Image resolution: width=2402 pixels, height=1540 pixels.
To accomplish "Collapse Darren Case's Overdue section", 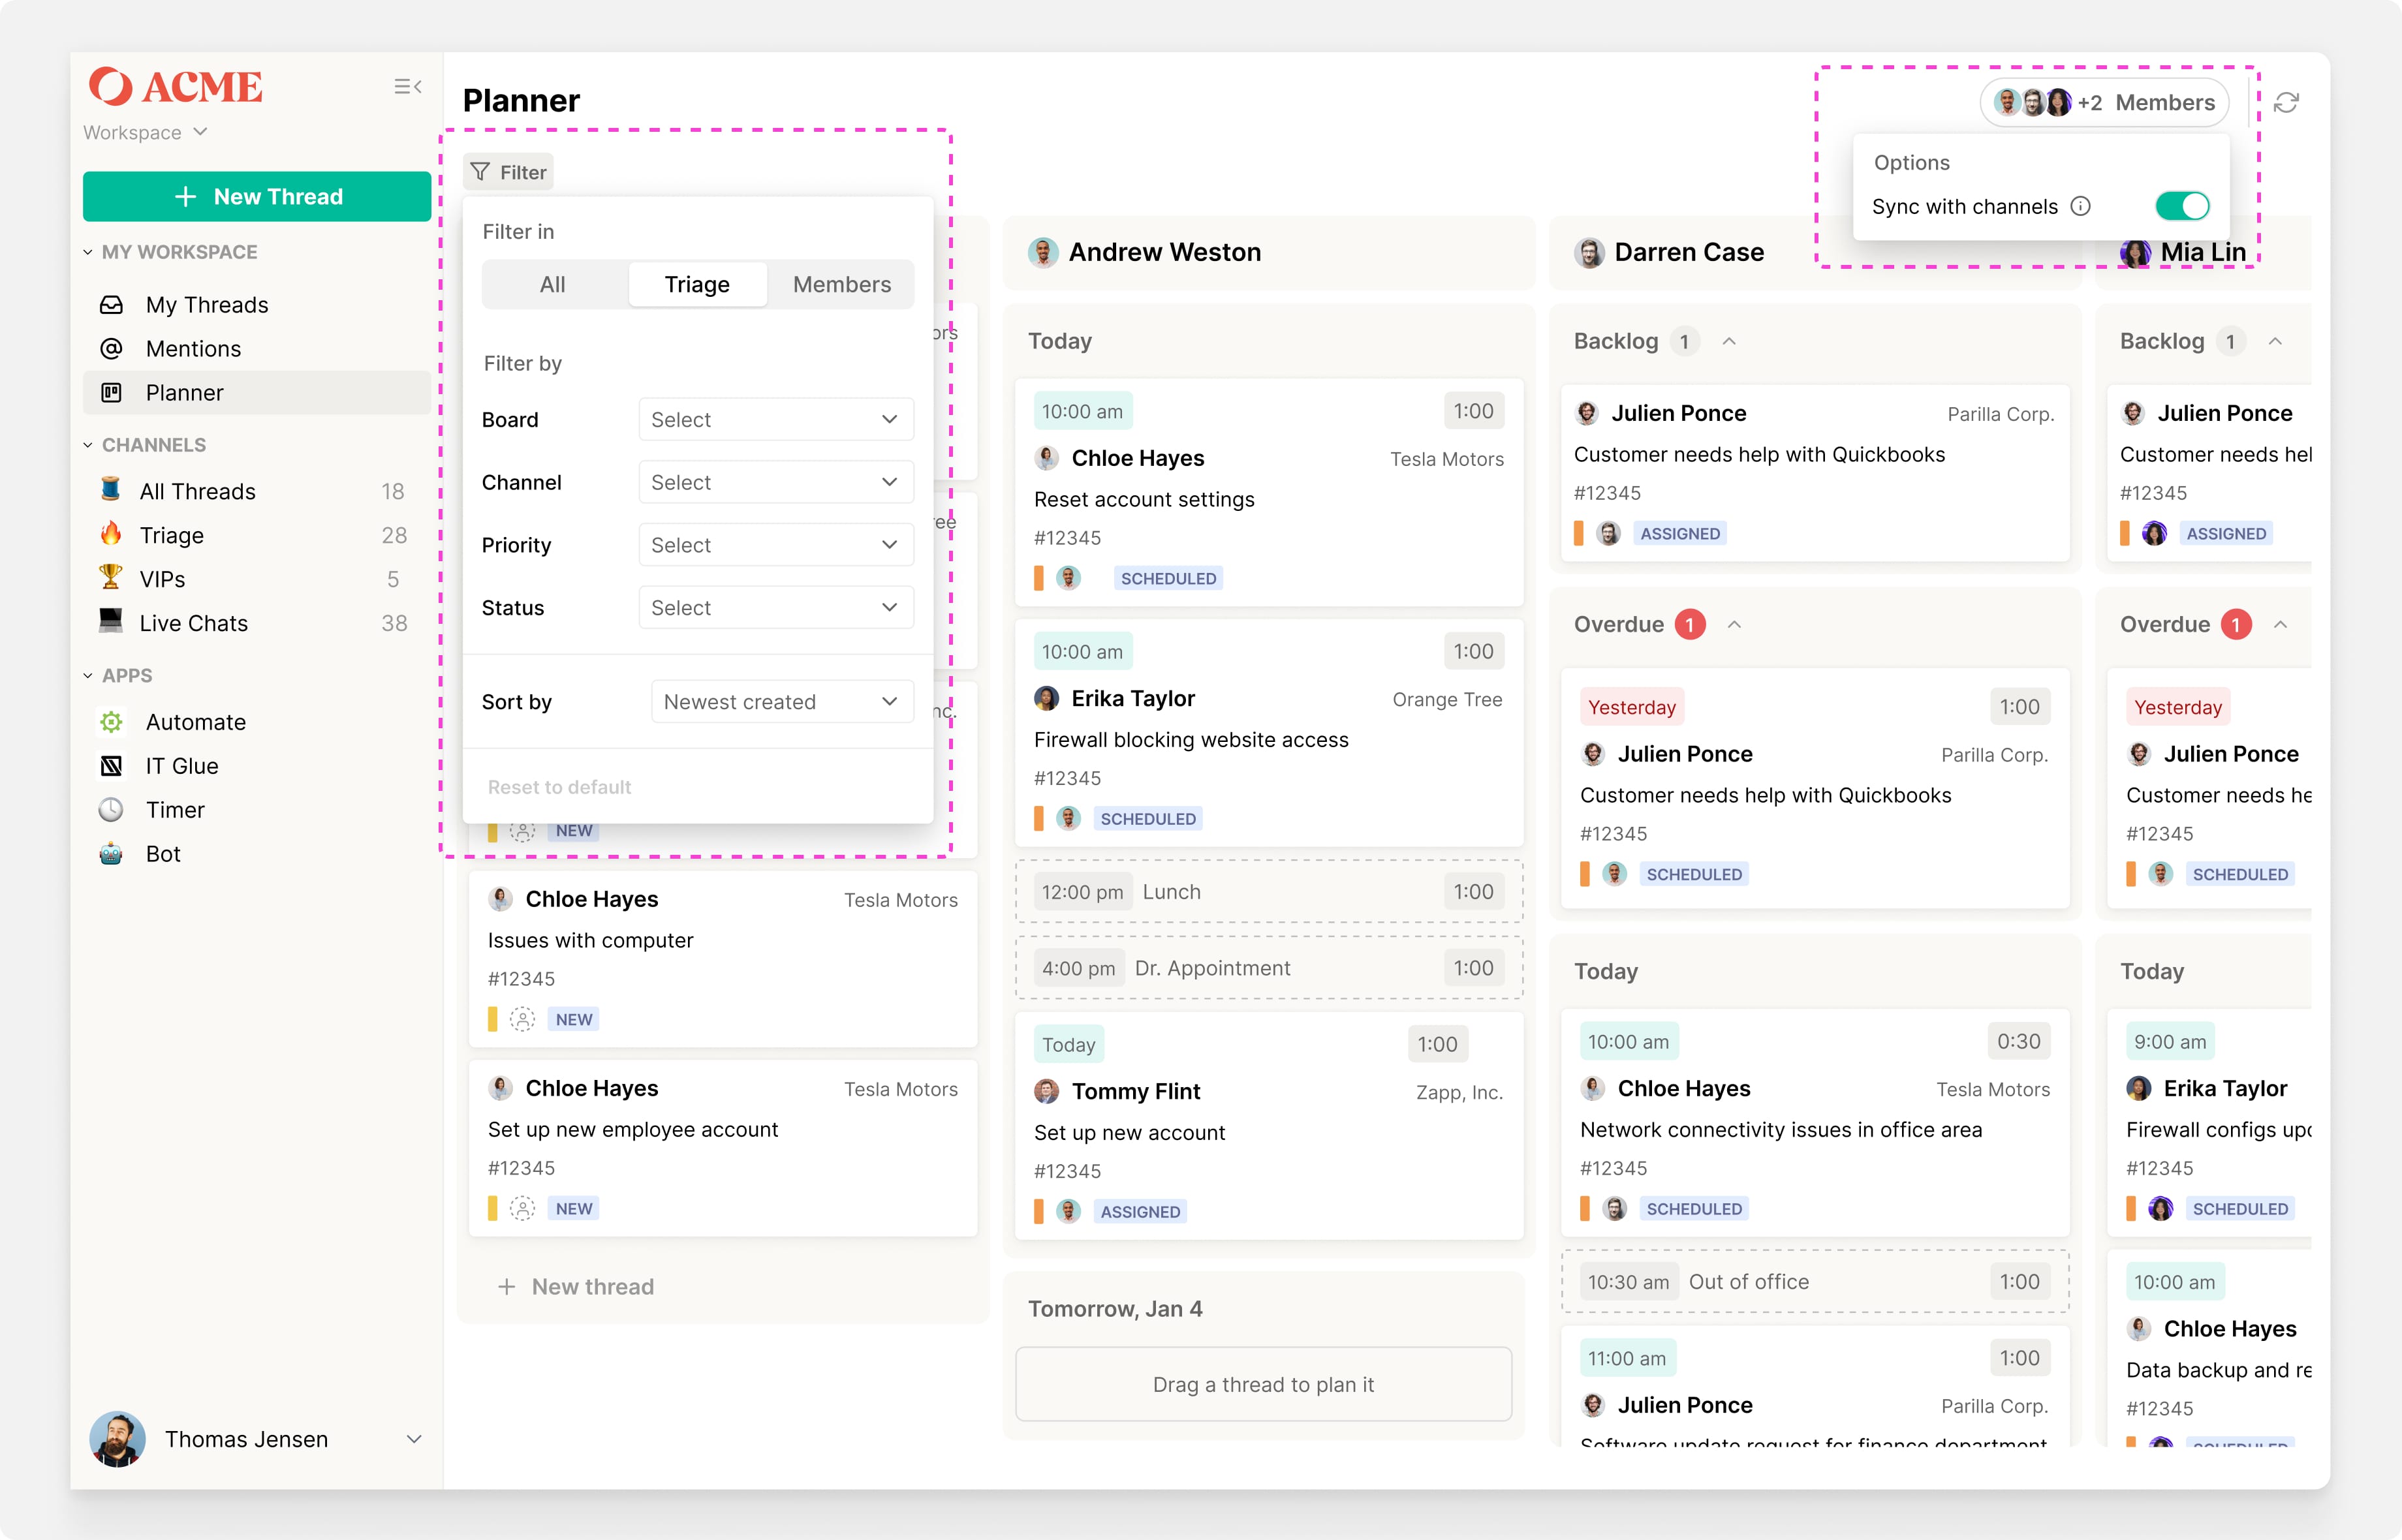I will 1735,625.
